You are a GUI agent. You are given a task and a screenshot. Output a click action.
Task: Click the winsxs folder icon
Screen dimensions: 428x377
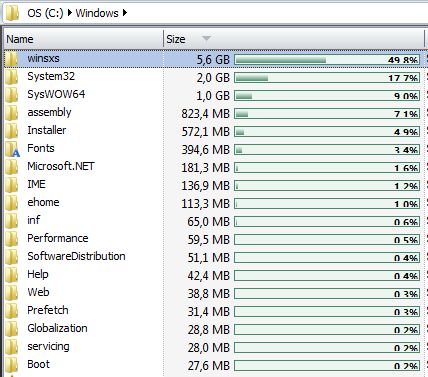click(x=12, y=59)
